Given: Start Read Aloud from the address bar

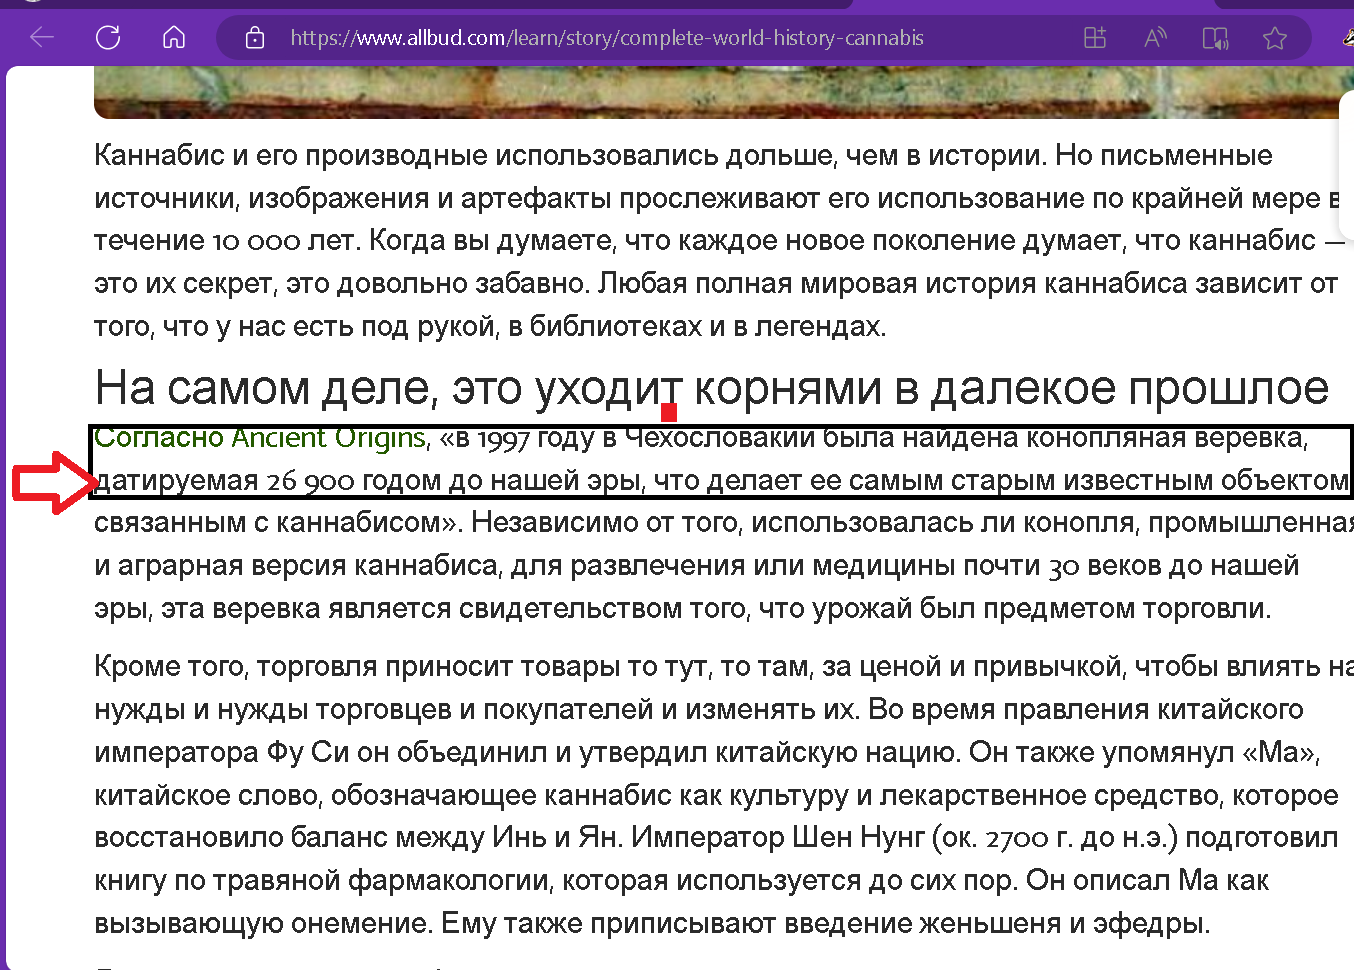Looking at the screenshot, I should tap(1155, 38).
